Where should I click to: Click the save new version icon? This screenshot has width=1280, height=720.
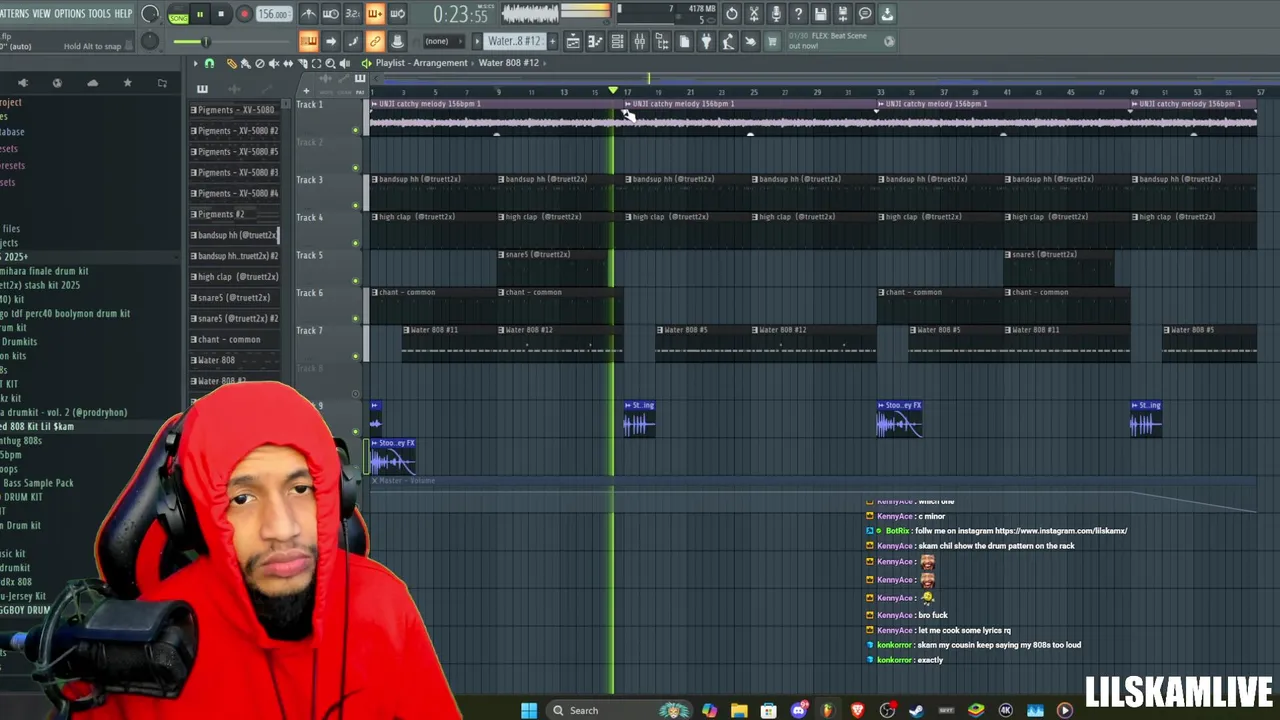pyautogui.click(x=842, y=14)
